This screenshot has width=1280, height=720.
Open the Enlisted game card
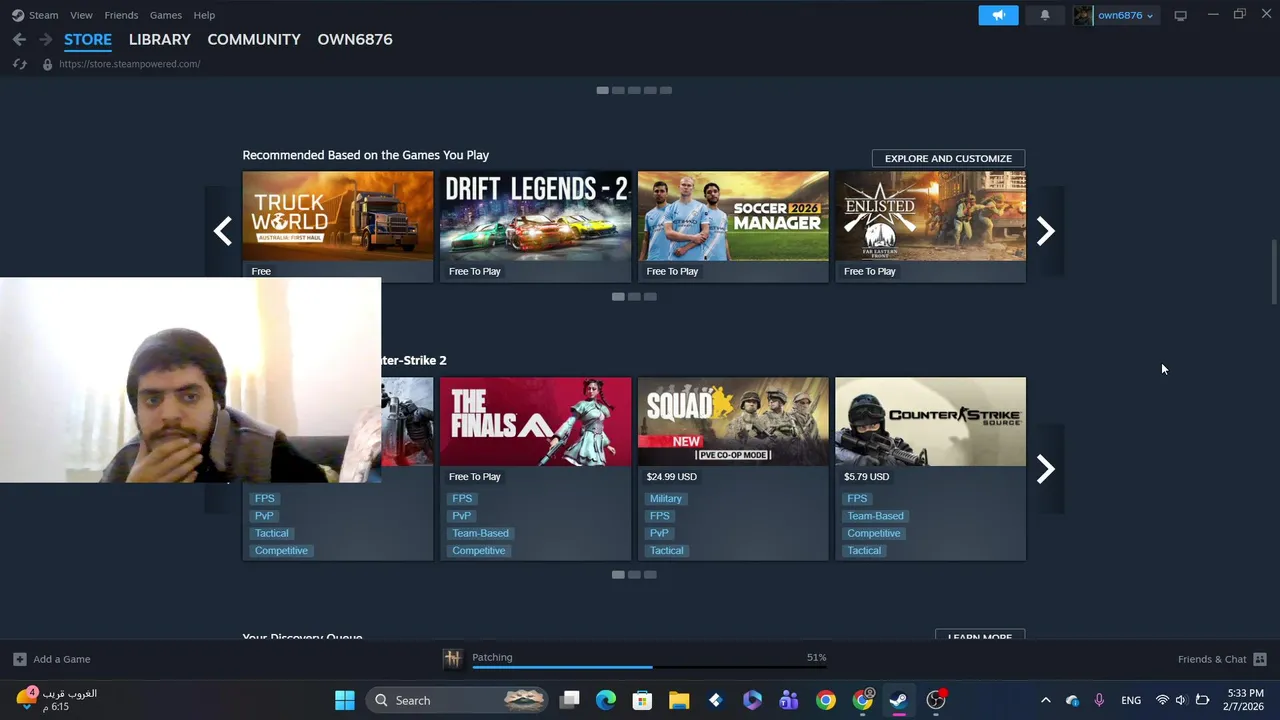pos(930,226)
